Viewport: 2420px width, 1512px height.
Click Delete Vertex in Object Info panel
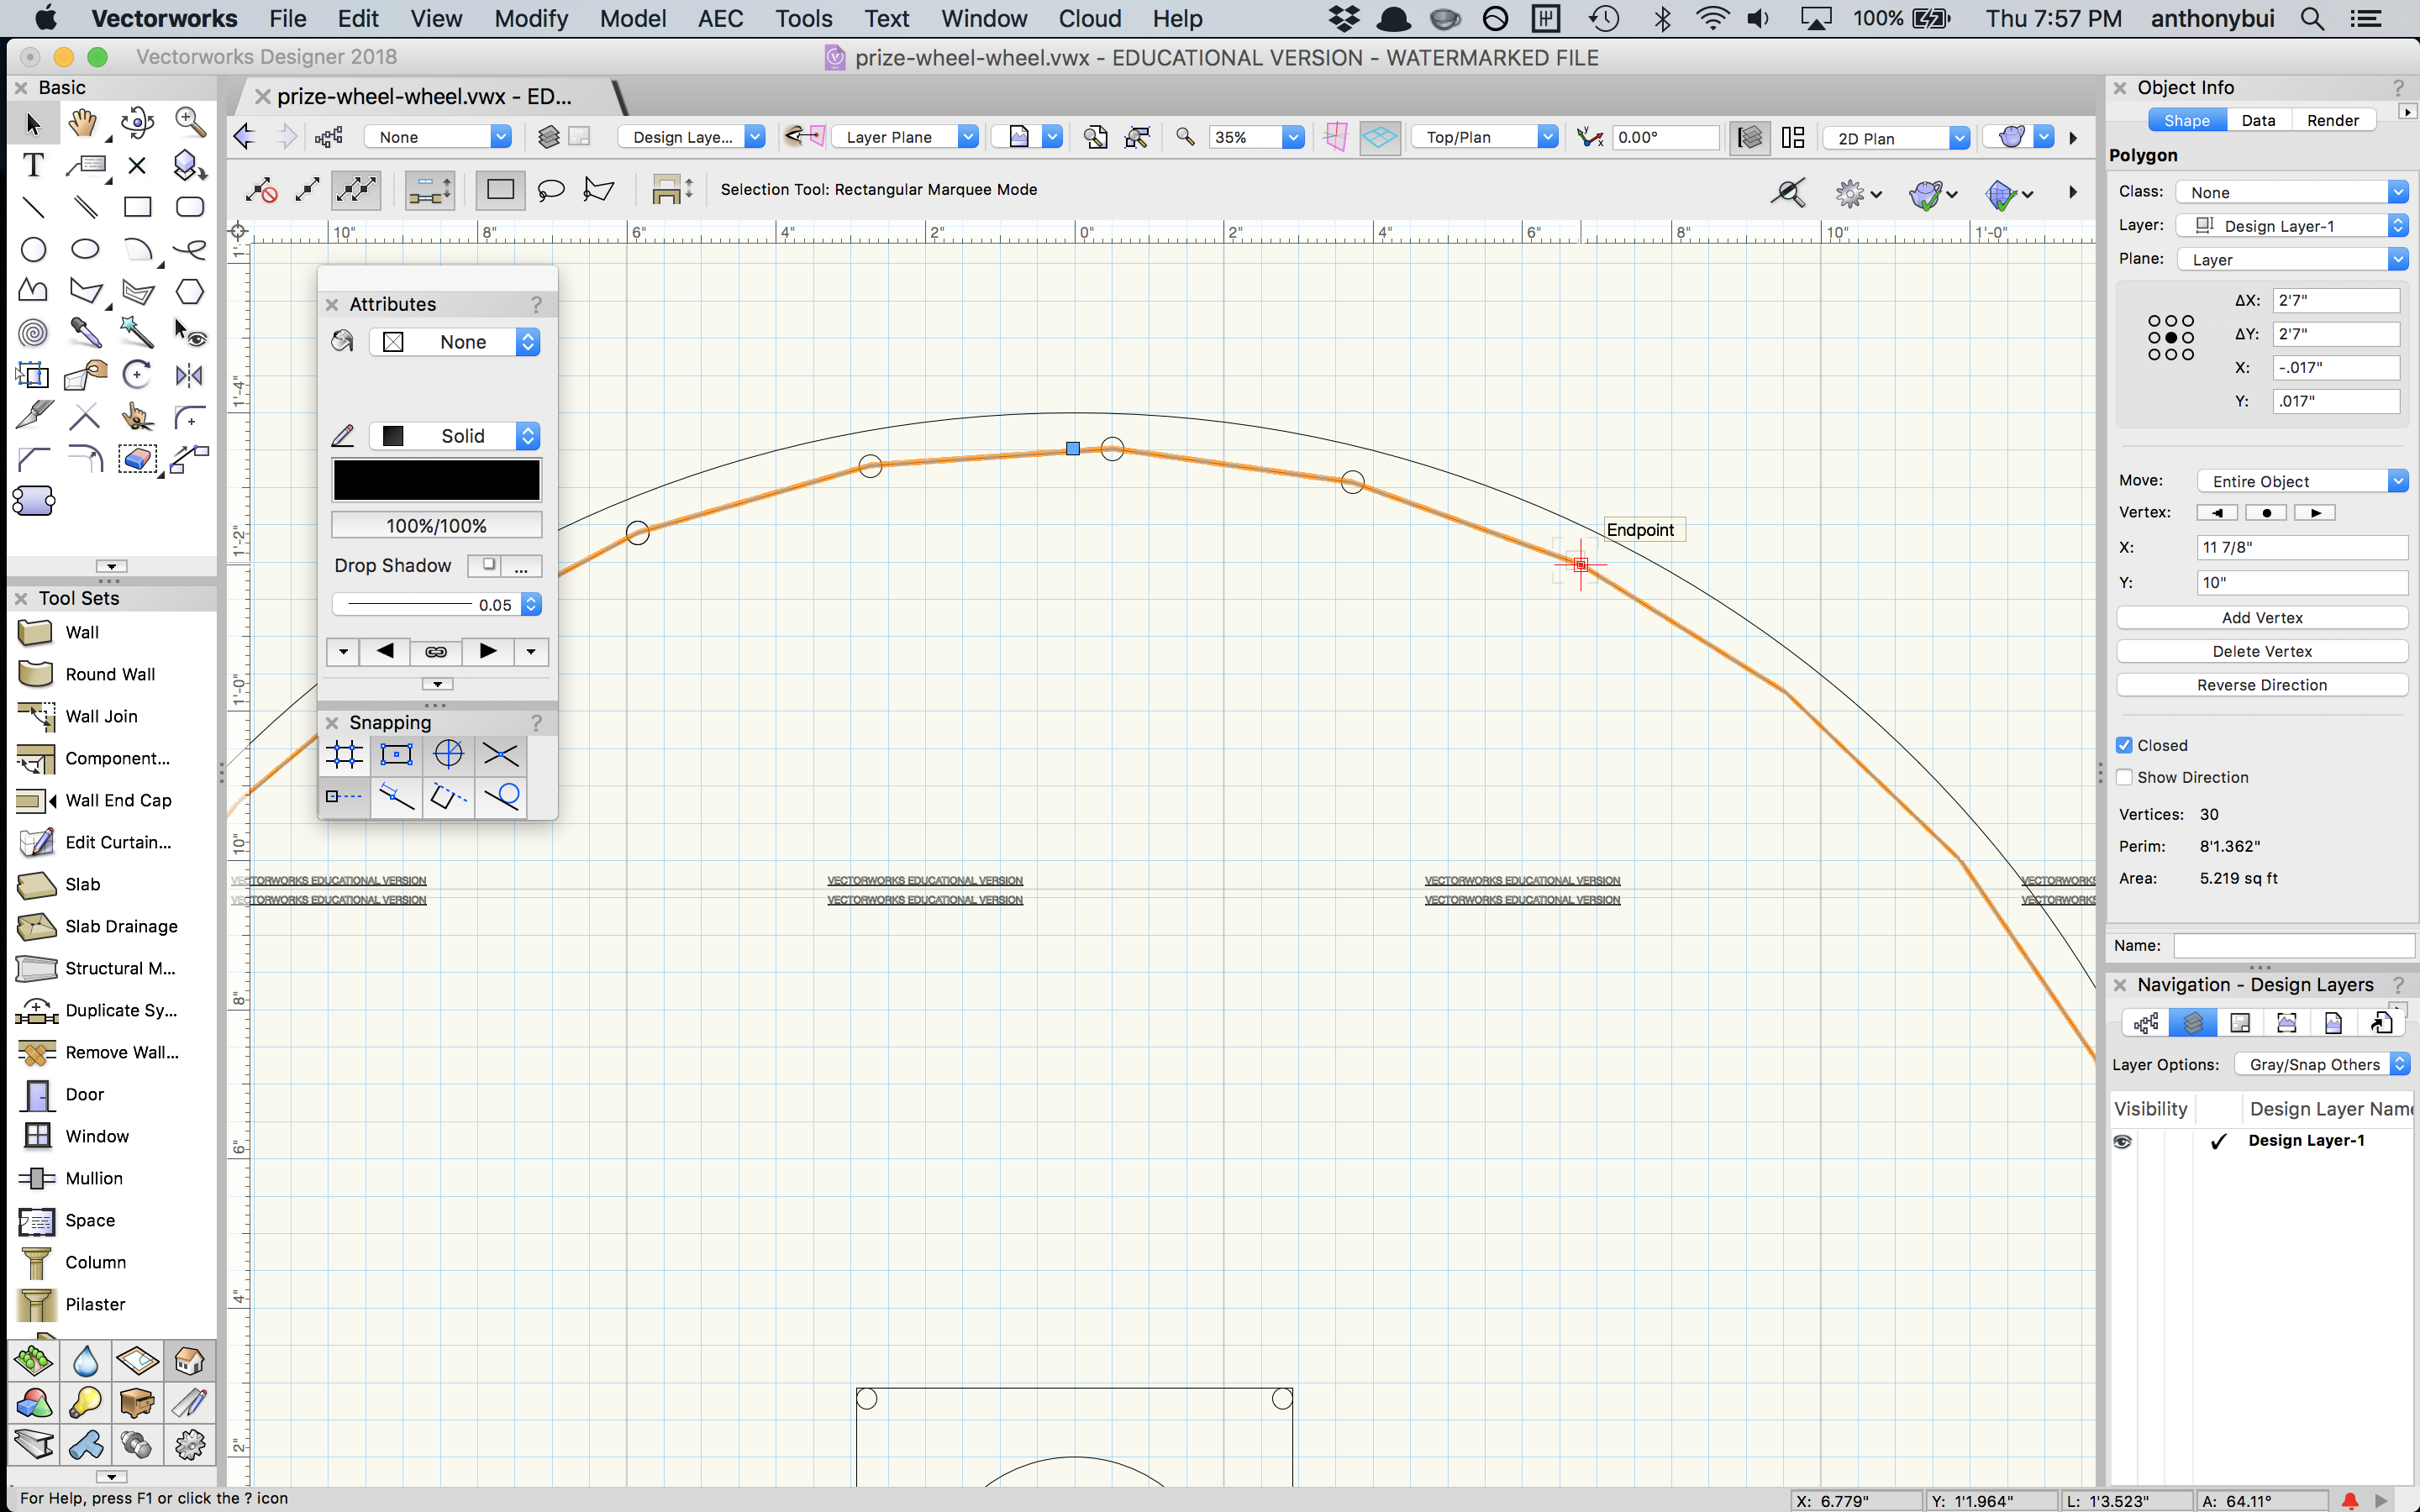(x=2260, y=650)
